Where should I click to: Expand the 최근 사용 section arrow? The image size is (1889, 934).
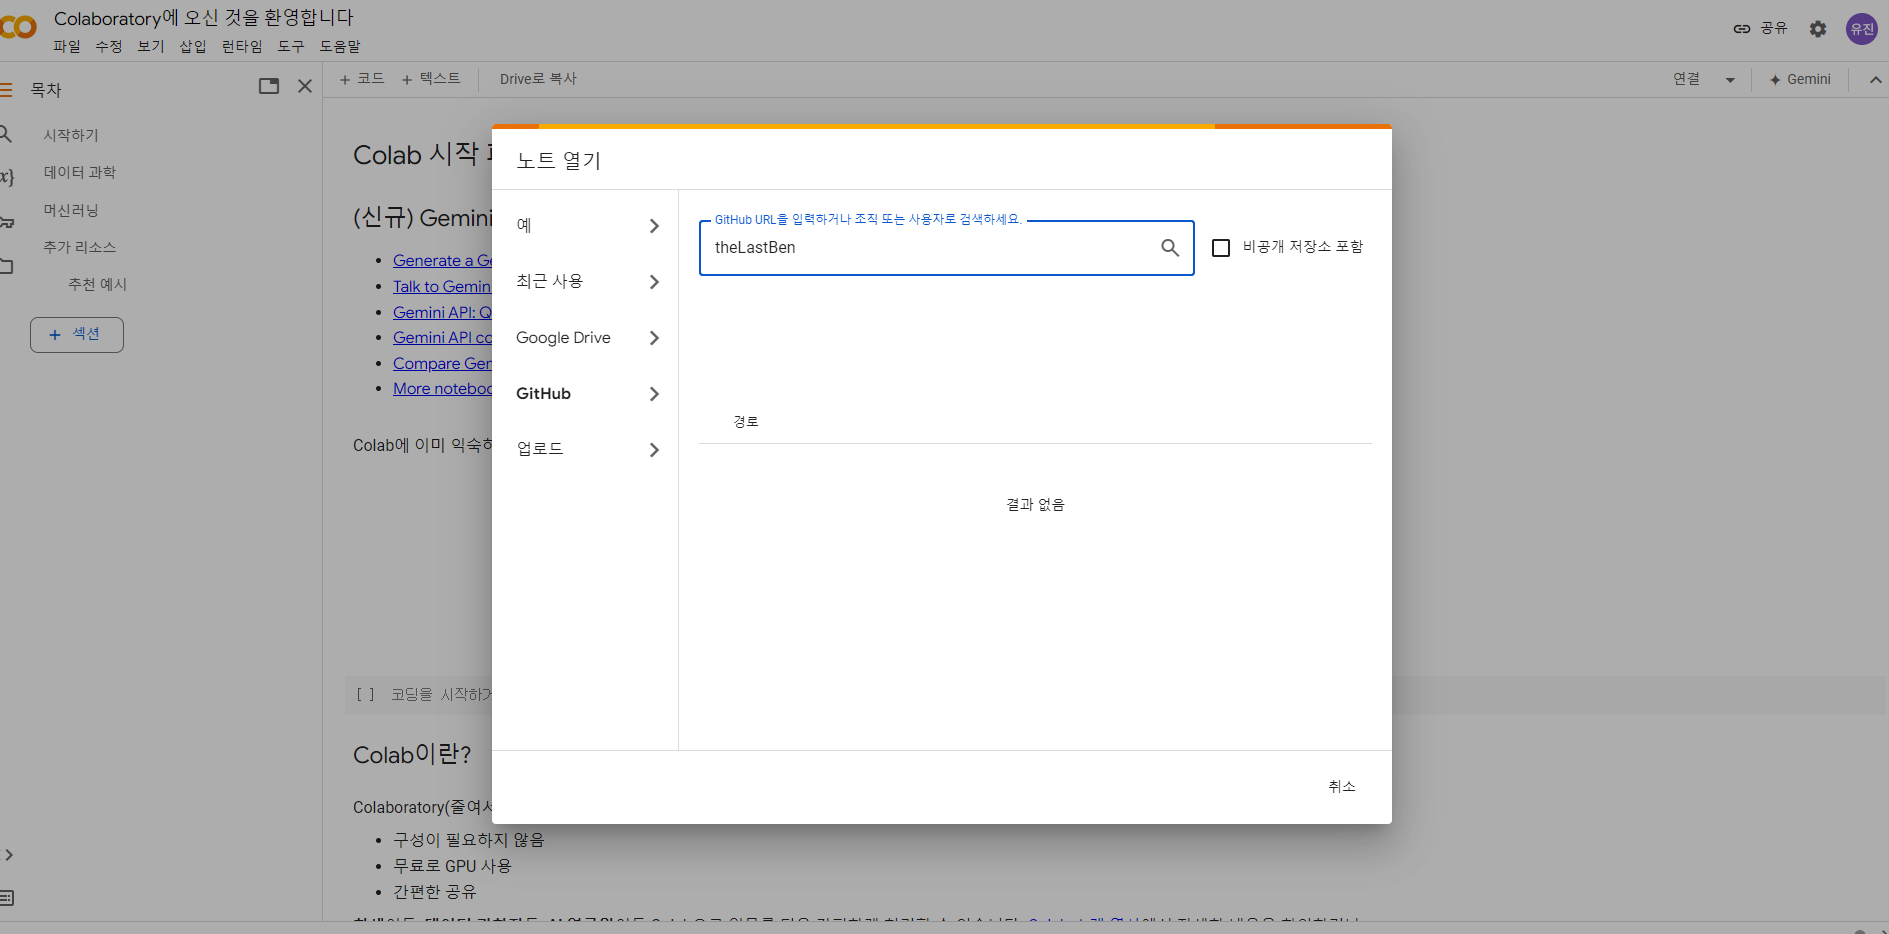654,282
